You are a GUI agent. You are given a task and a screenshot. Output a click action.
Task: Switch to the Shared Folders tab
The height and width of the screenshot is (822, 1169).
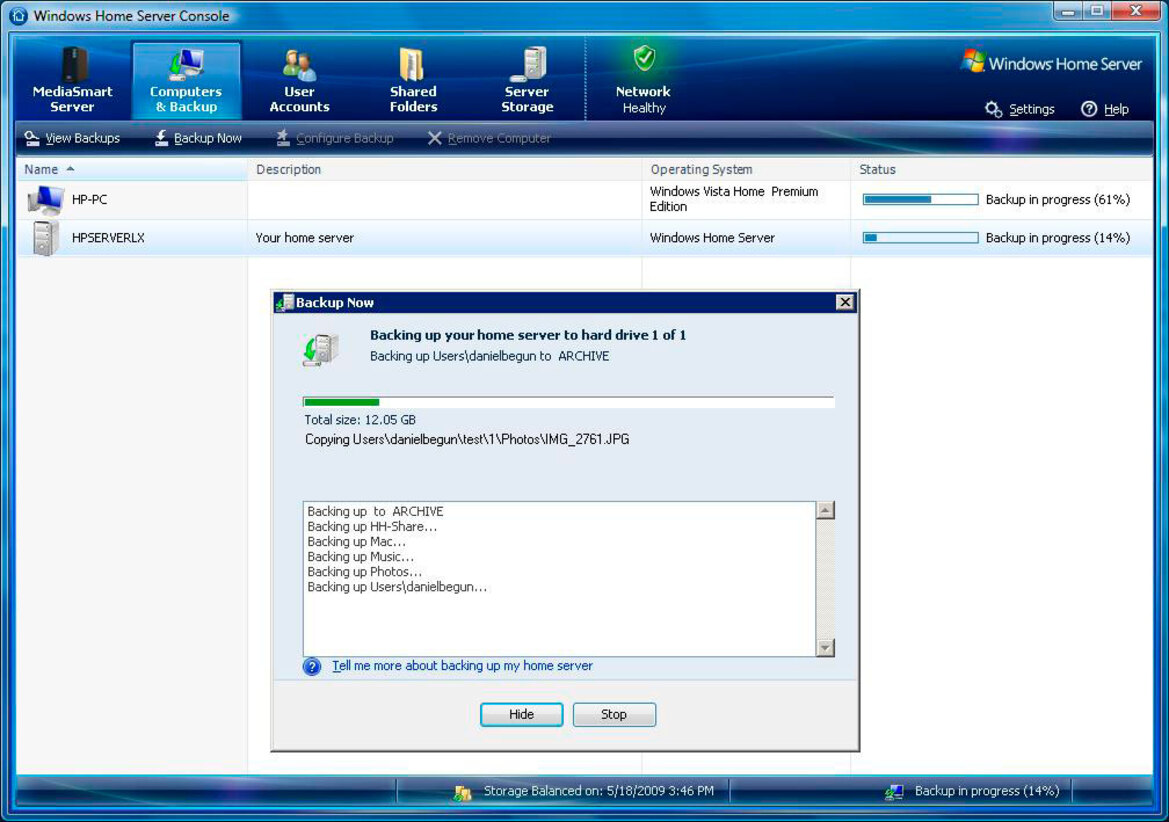pyautogui.click(x=413, y=80)
